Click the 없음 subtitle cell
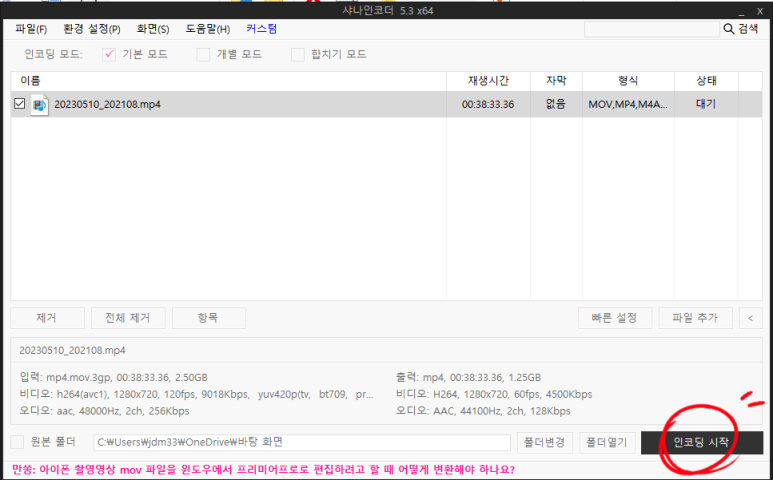 coord(556,104)
